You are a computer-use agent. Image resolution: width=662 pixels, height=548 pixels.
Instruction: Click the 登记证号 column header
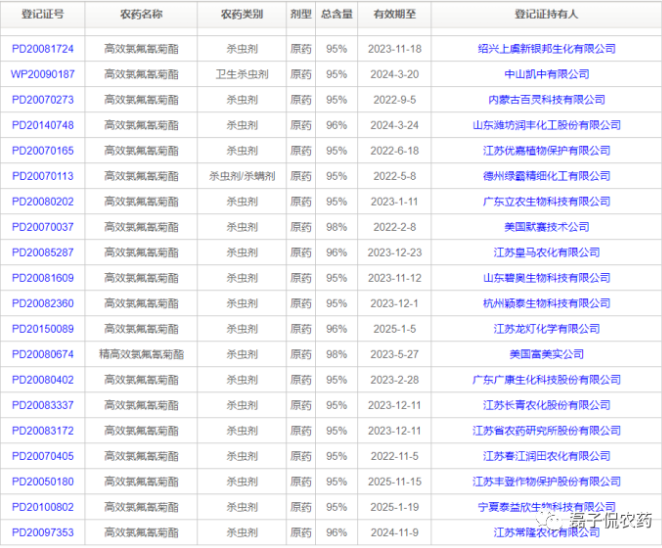click(42, 16)
